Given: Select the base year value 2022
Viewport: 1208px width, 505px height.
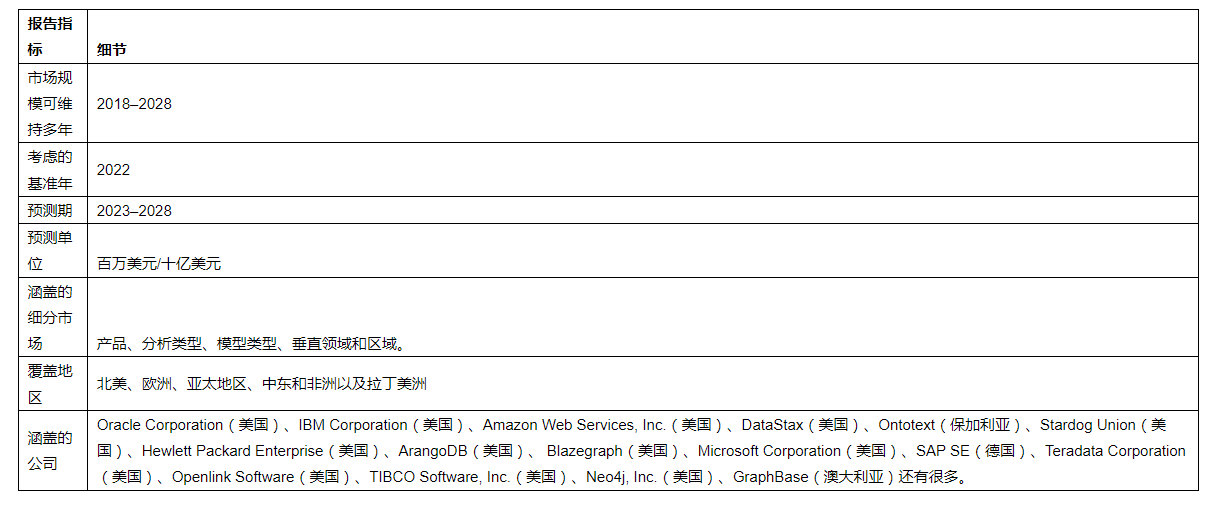Looking at the screenshot, I should pyautogui.click(x=114, y=170).
